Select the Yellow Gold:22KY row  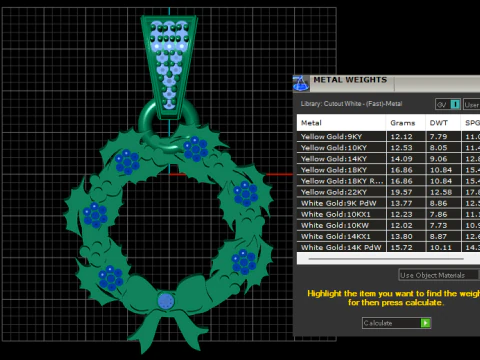coord(388,192)
